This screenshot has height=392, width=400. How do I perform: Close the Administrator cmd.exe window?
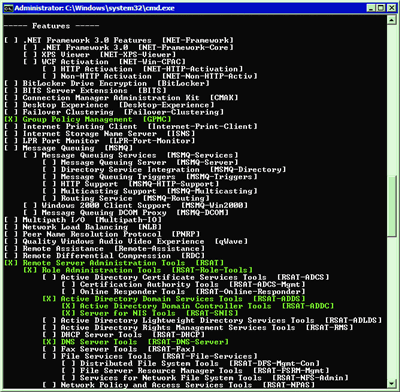tap(392, 8)
